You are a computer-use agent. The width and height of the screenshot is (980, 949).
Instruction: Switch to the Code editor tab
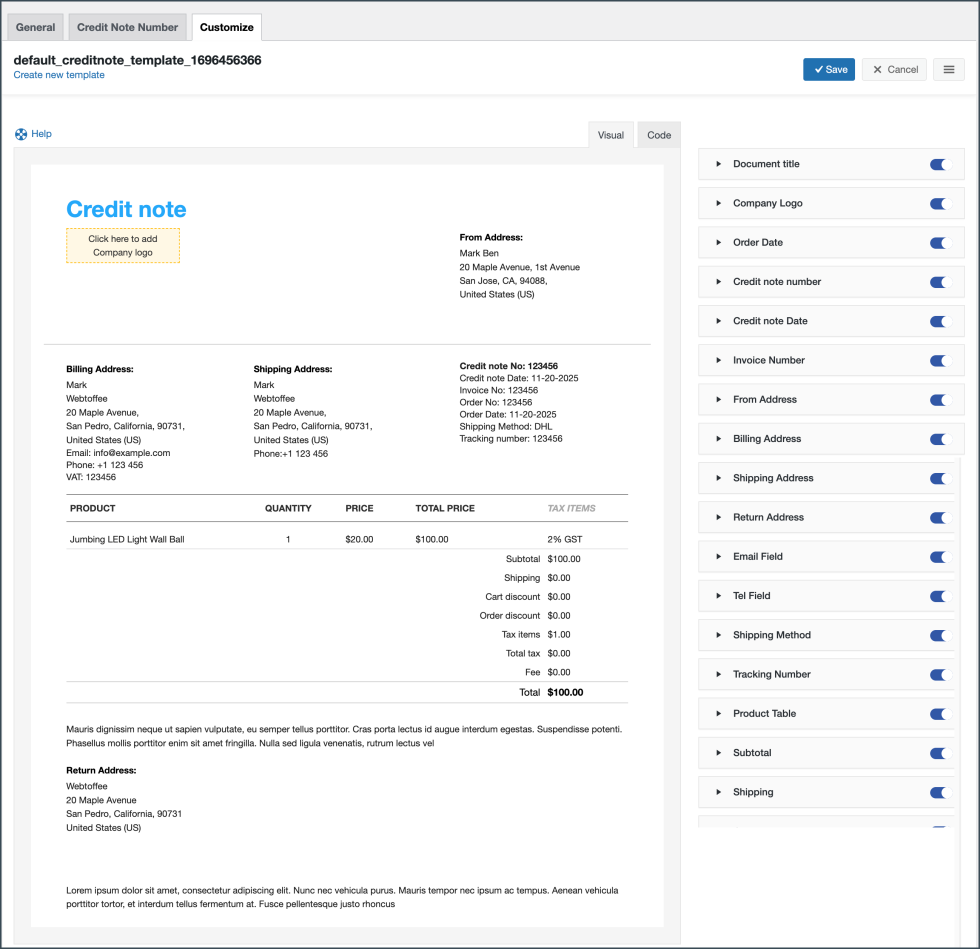click(x=659, y=135)
